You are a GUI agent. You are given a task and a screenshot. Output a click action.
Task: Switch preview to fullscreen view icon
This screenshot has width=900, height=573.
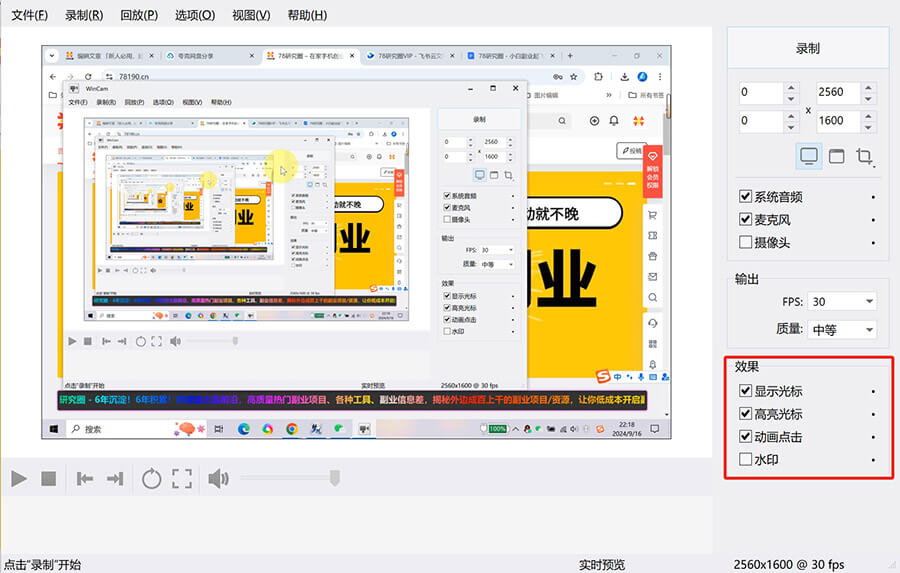(x=181, y=479)
